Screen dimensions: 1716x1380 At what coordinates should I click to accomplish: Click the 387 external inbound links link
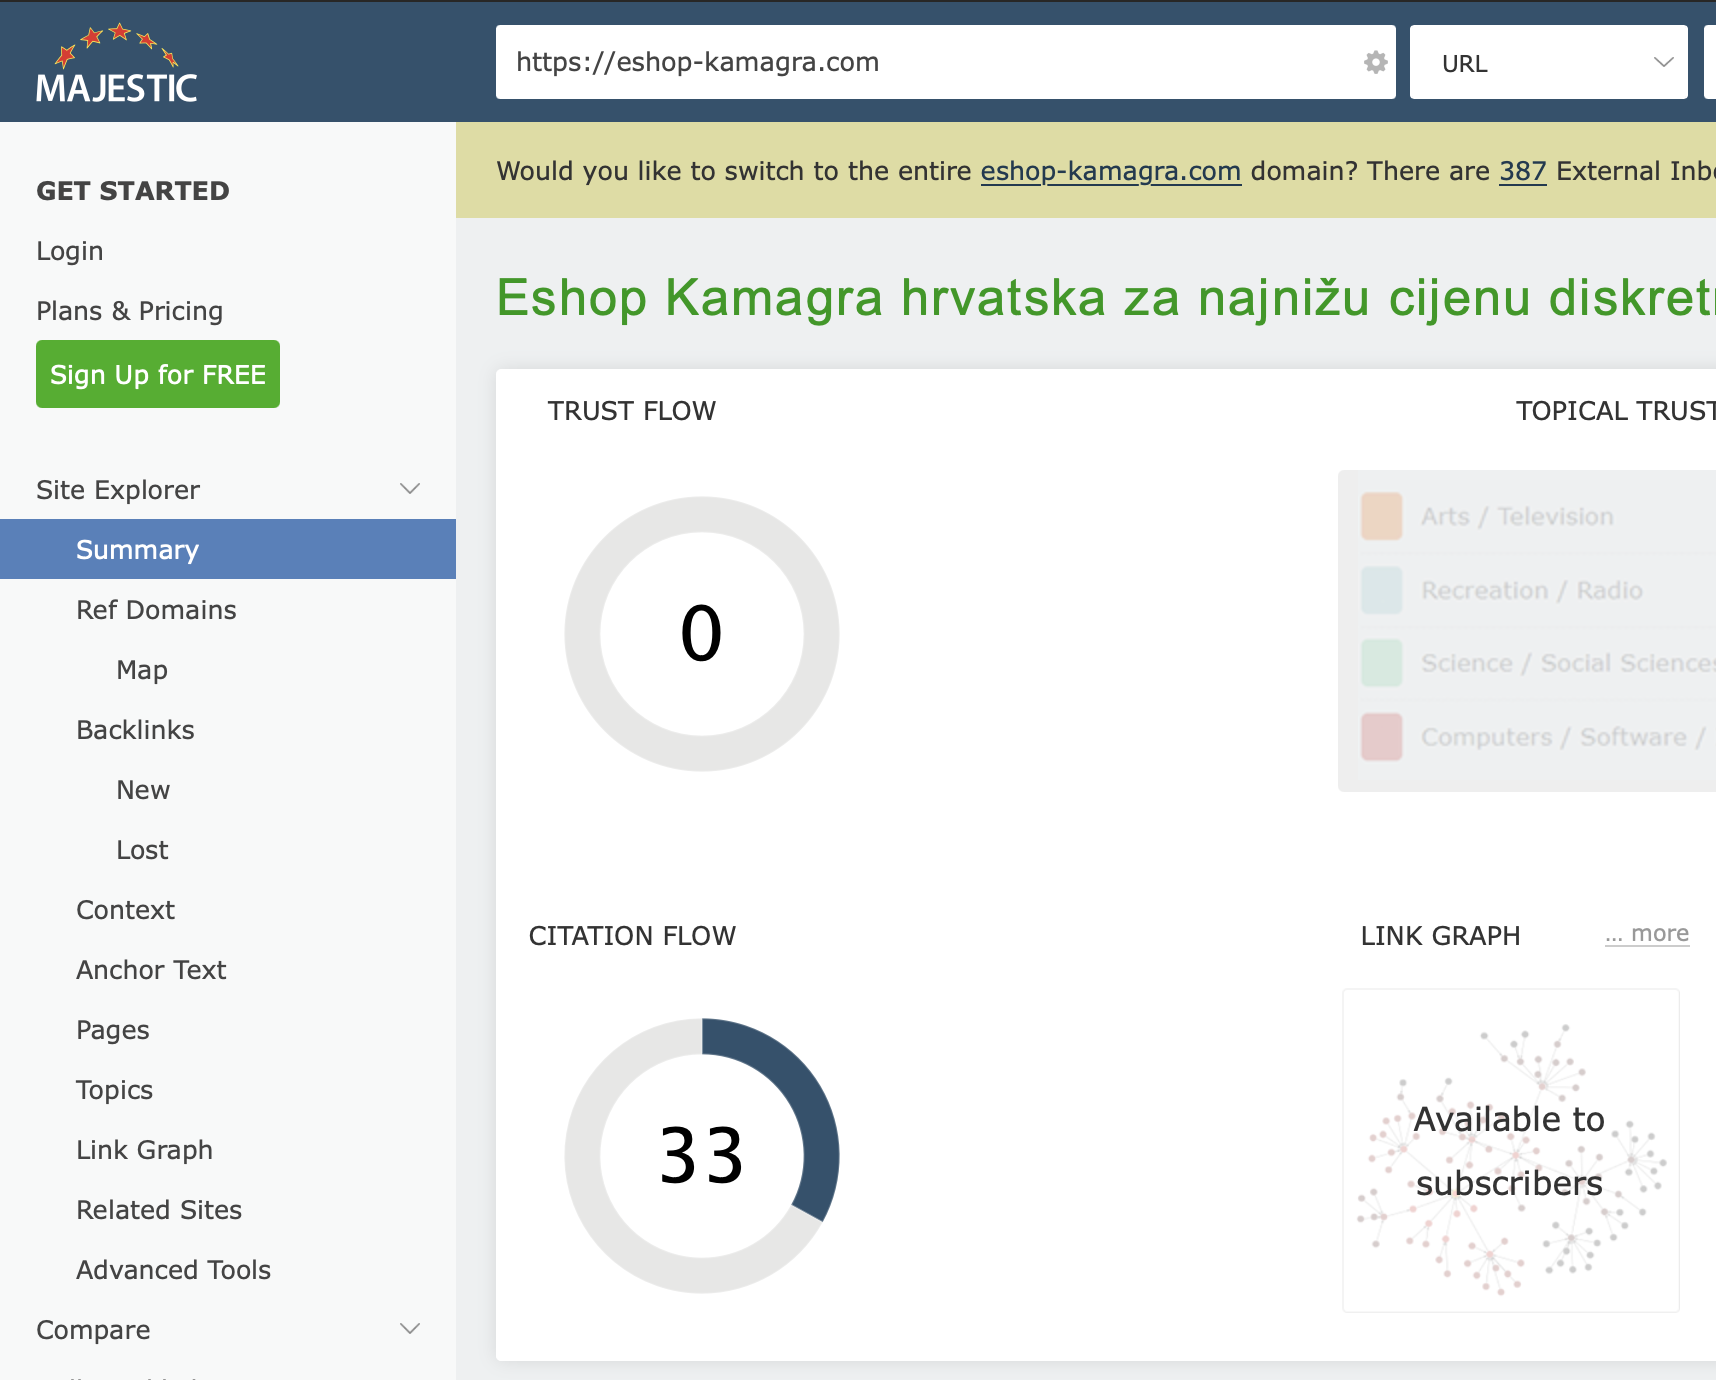pyautogui.click(x=1522, y=171)
